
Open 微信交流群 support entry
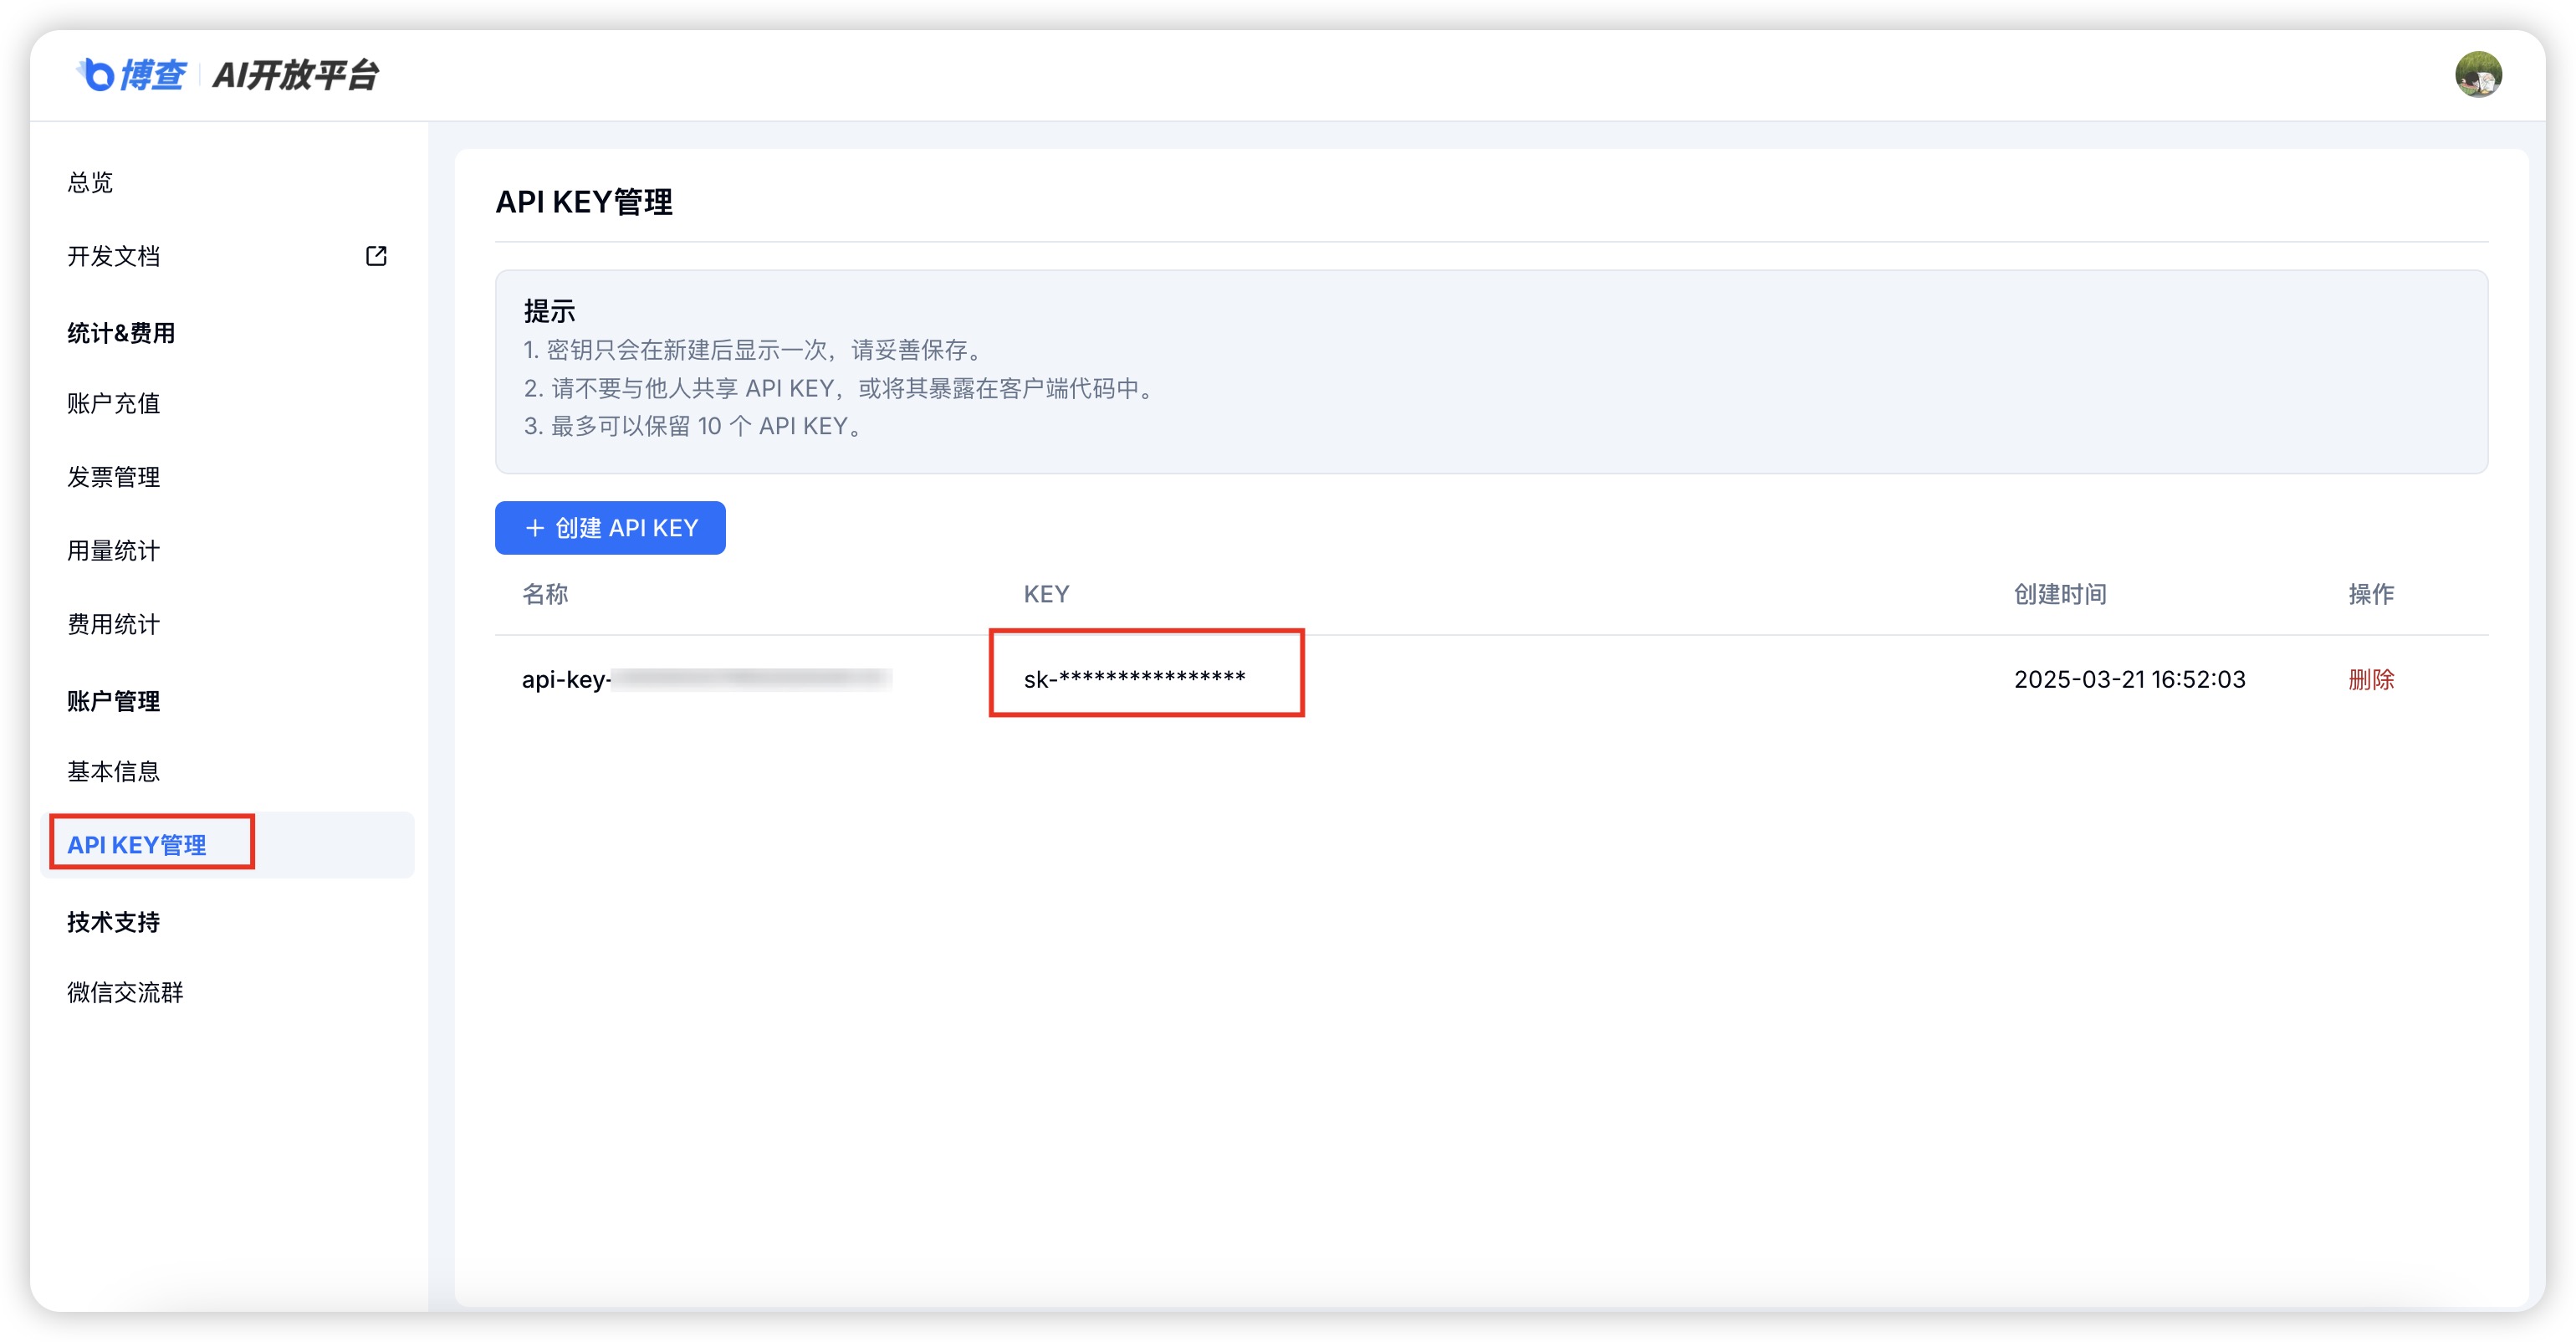click(125, 992)
